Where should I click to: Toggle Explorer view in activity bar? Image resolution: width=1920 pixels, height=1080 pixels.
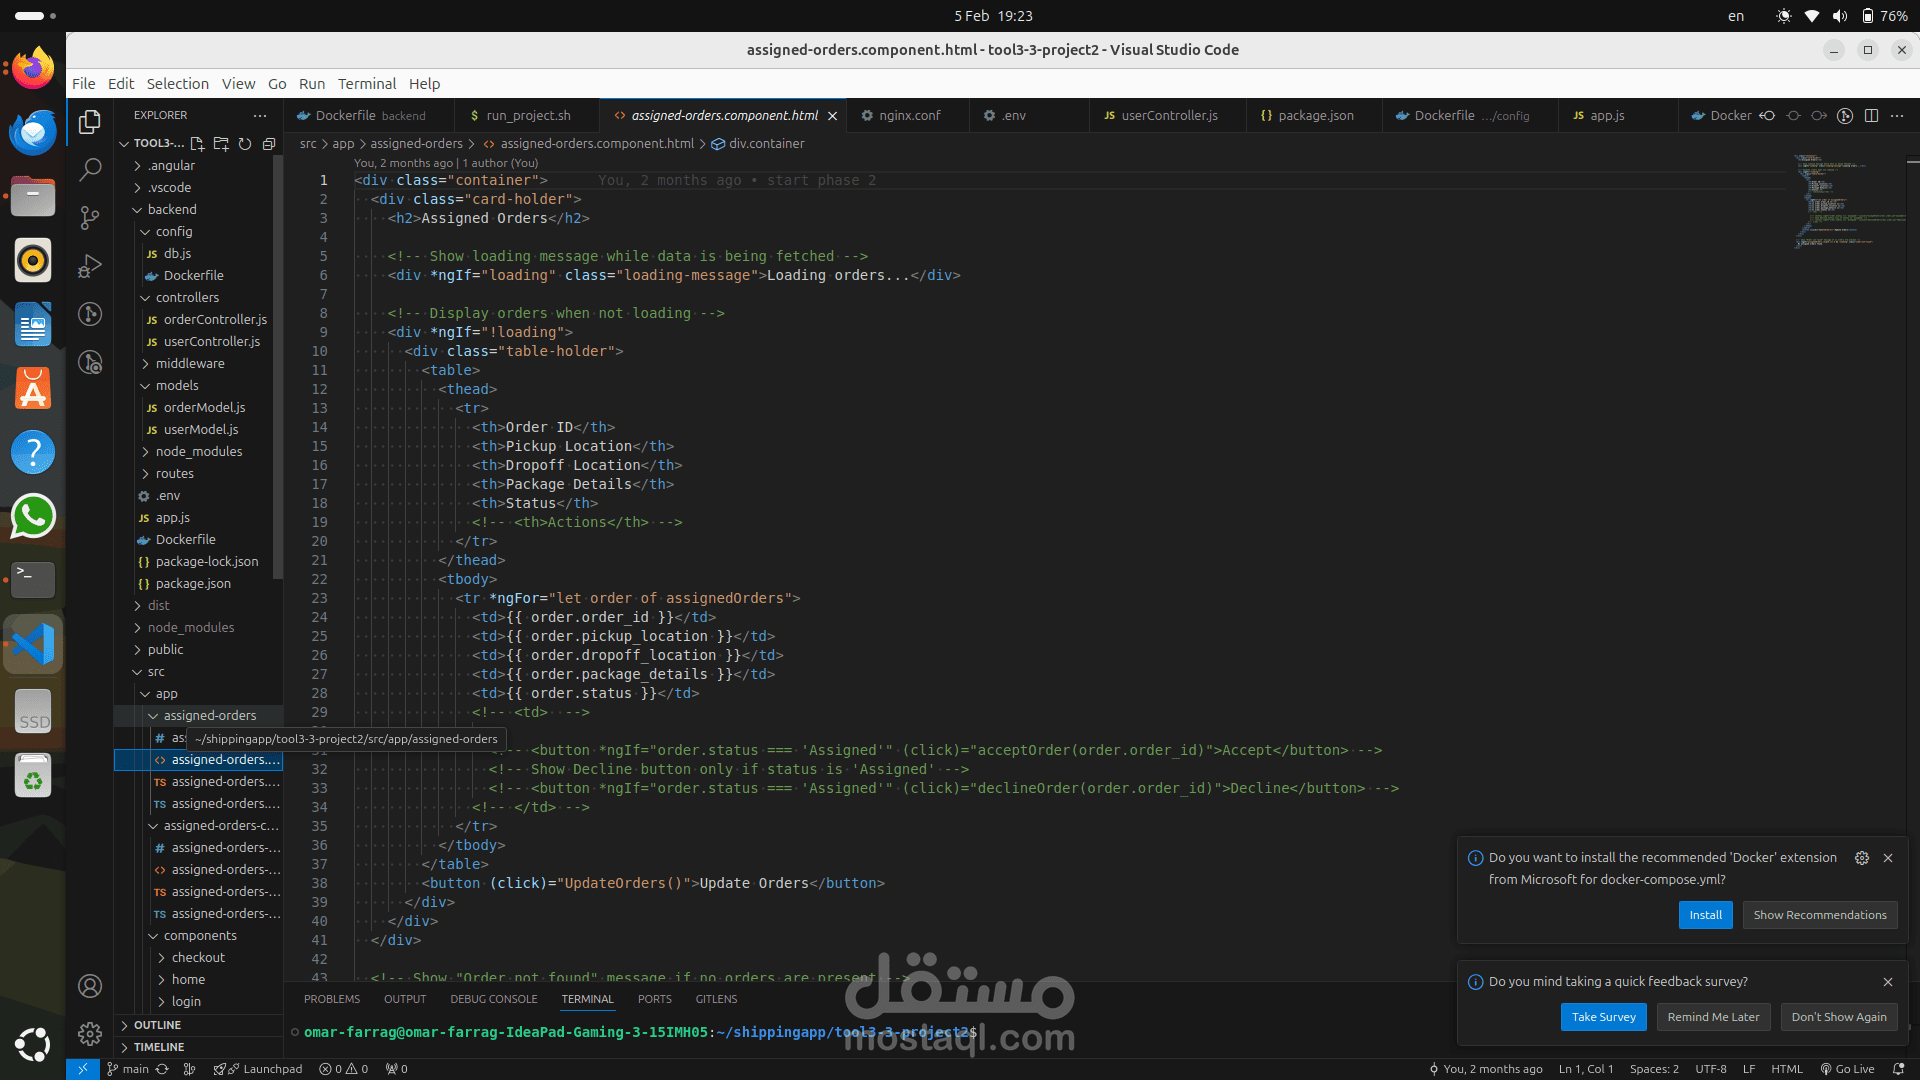pyautogui.click(x=90, y=121)
